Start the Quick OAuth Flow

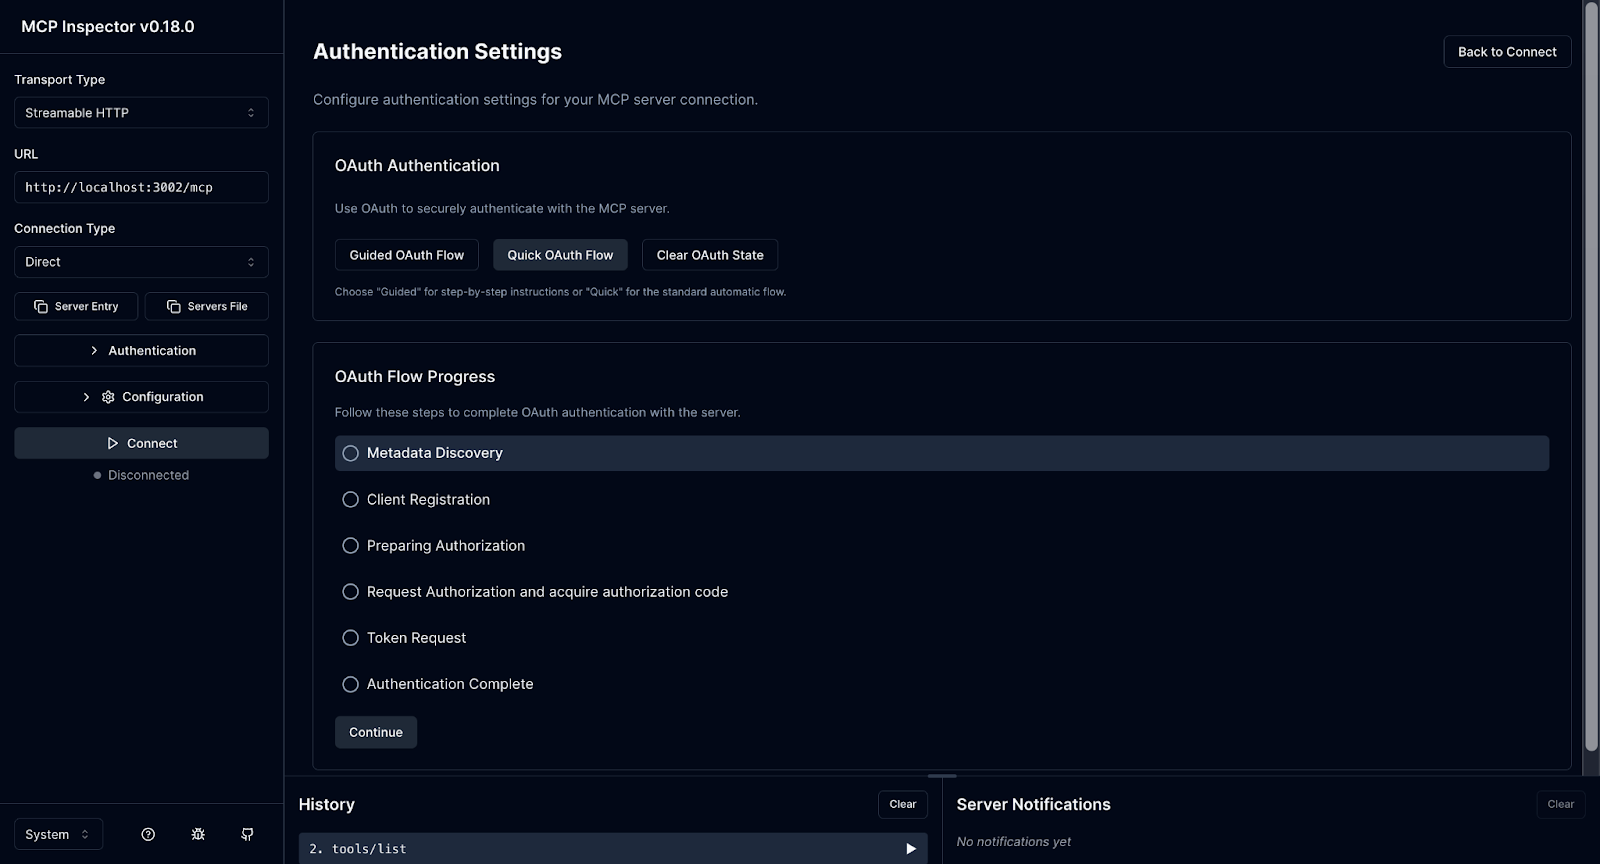[x=560, y=255]
